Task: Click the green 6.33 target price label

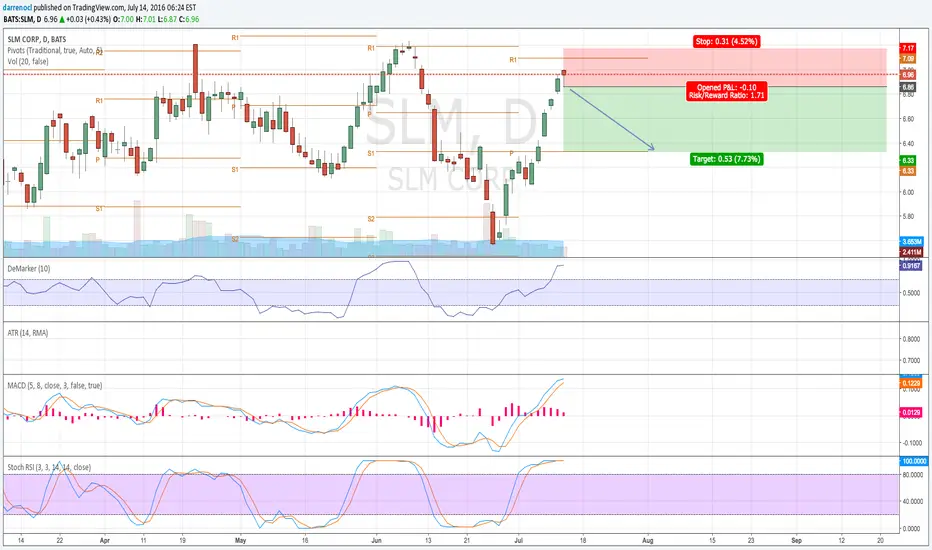Action: (x=908, y=161)
